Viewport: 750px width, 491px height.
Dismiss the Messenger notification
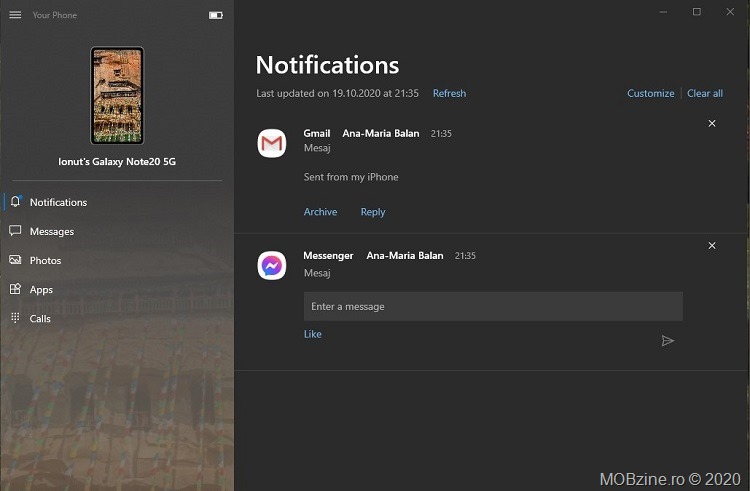pos(712,245)
